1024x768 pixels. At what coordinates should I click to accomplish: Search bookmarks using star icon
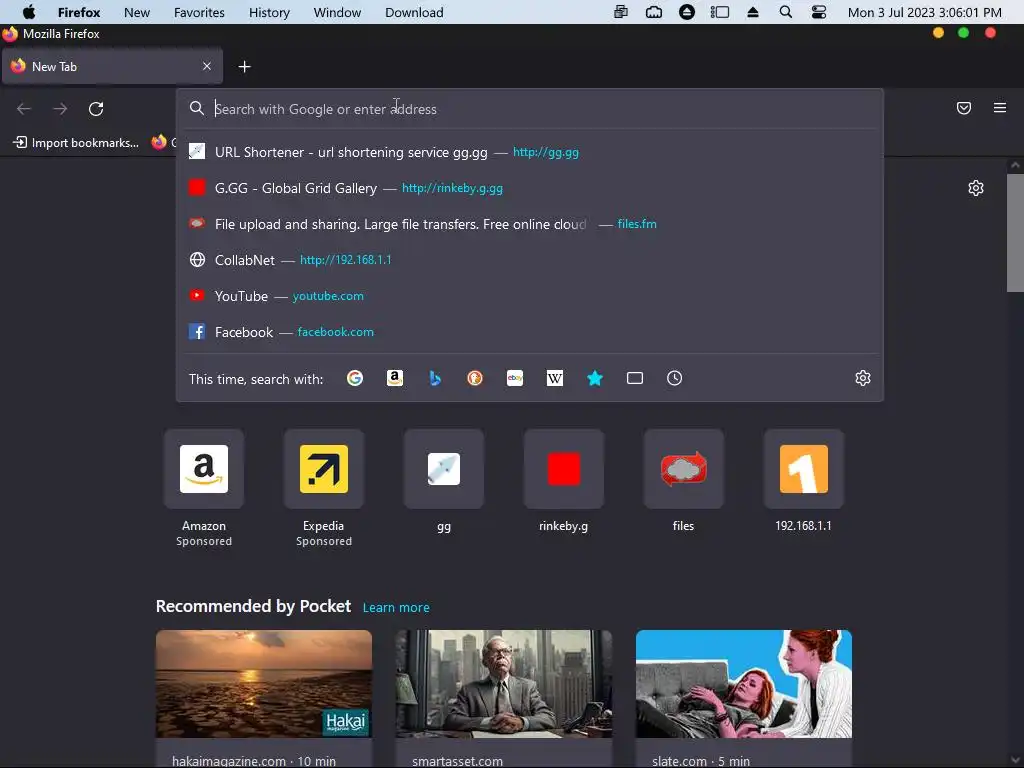pyautogui.click(x=595, y=378)
